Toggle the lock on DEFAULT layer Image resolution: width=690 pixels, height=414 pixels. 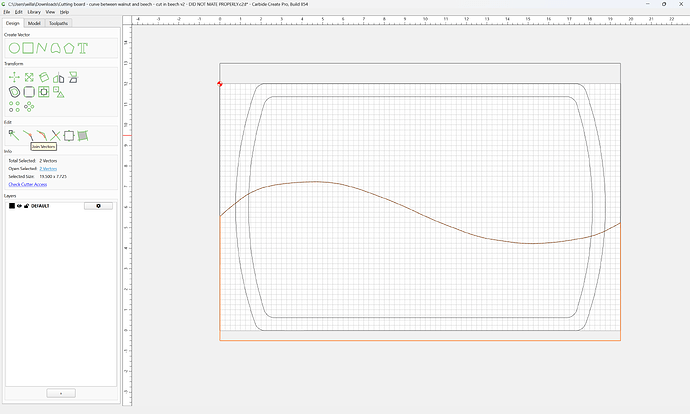(x=26, y=206)
